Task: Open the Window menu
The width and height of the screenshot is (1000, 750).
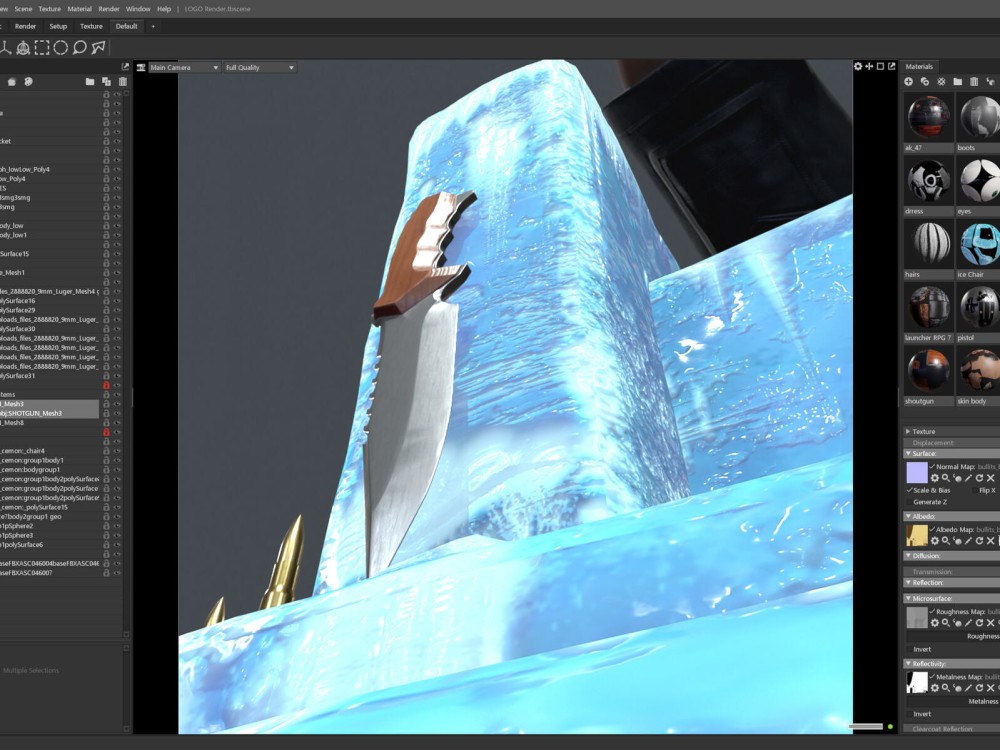Action: click(x=138, y=9)
